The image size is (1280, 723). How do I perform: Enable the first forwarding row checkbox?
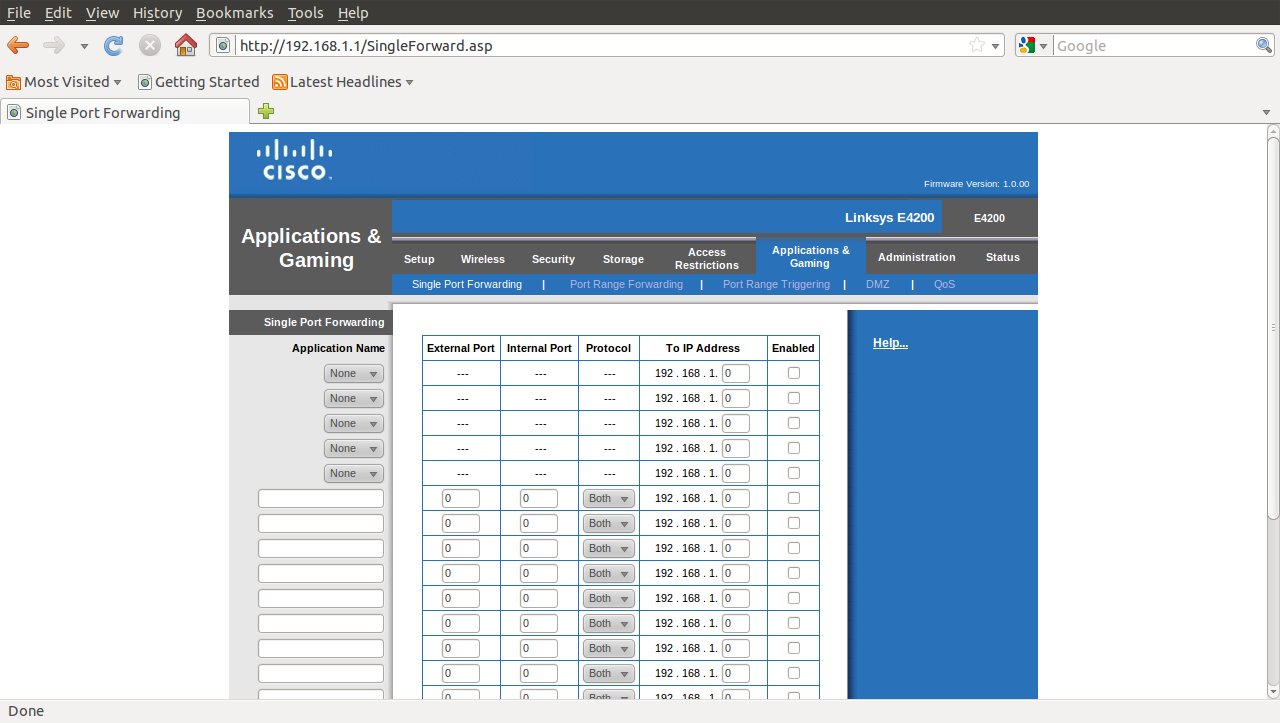[794, 373]
